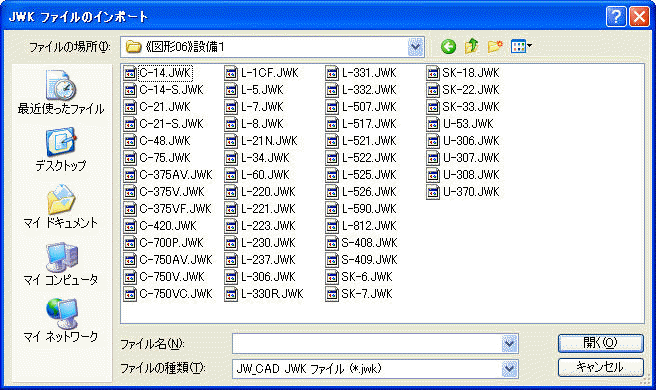
Task: Select file name L-521.JWK
Action: tap(369, 141)
